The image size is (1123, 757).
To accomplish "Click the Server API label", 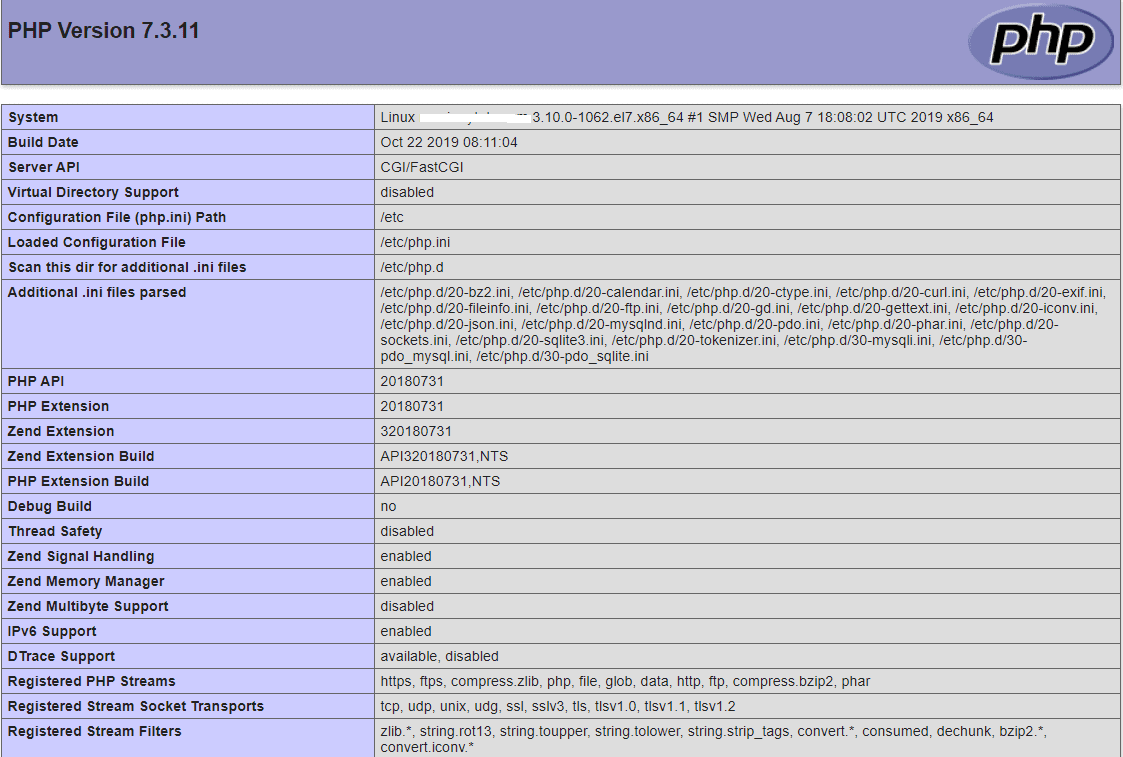I will (44, 168).
